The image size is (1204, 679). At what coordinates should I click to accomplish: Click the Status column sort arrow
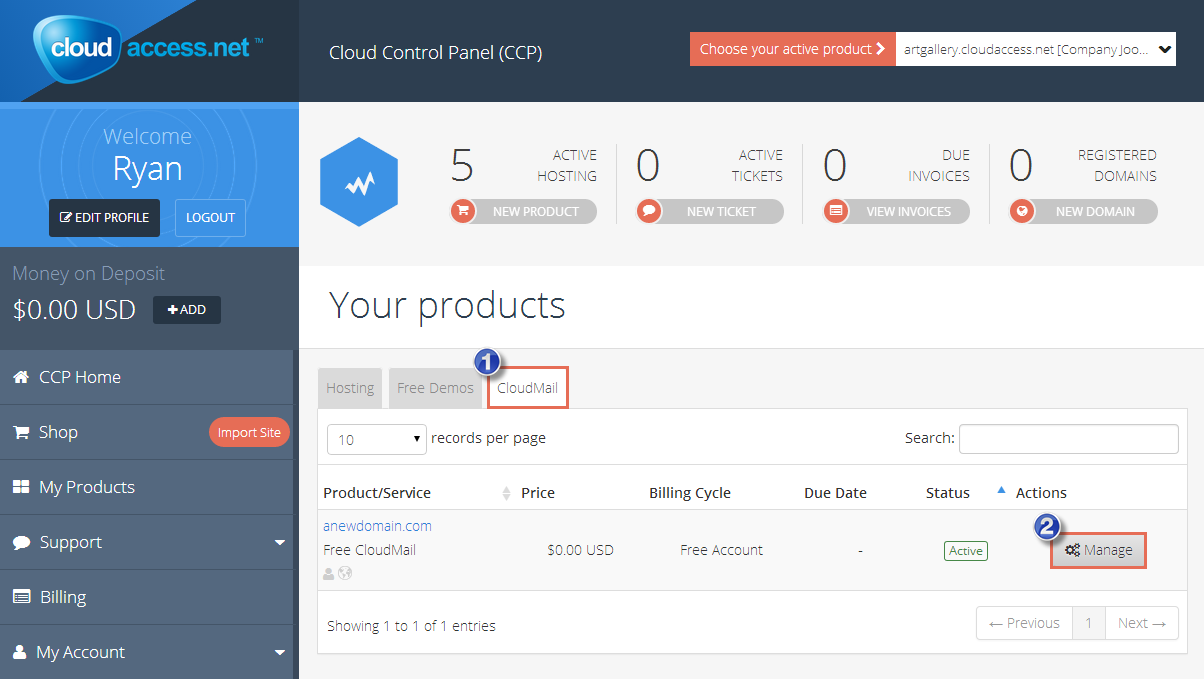(x=1001, y=491)
